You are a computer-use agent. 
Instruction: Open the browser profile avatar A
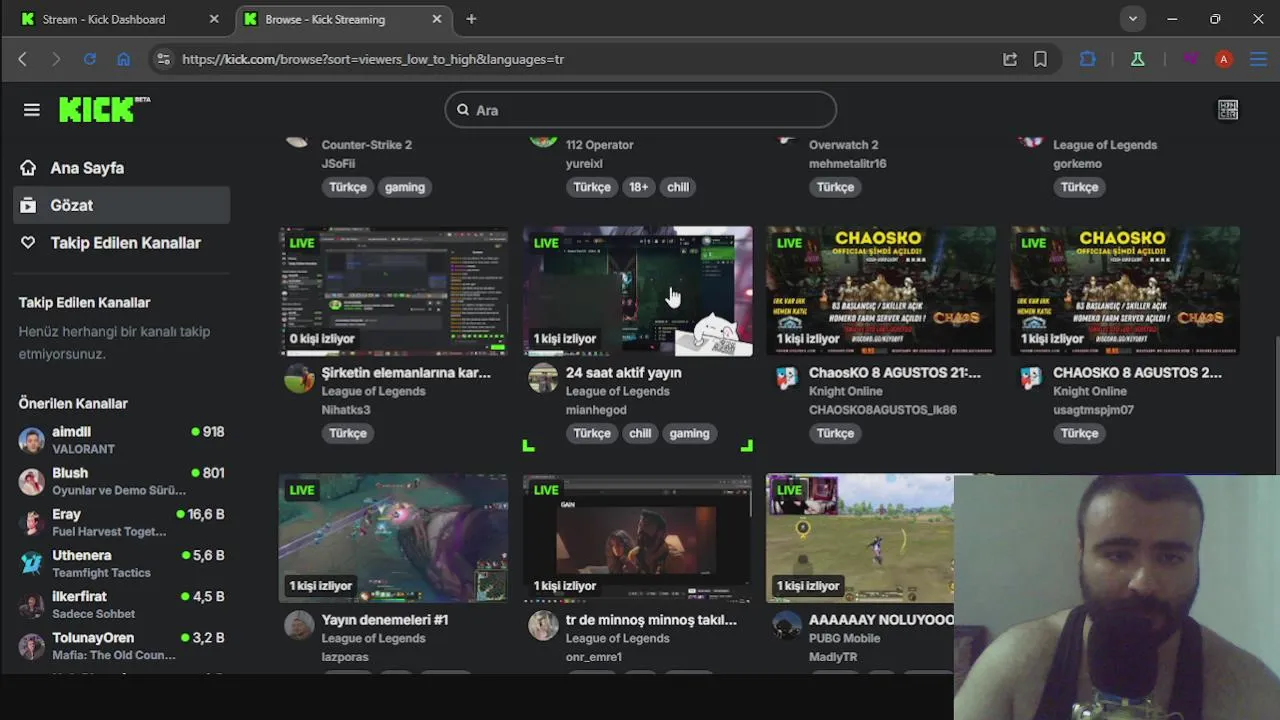coord(1223,59)
